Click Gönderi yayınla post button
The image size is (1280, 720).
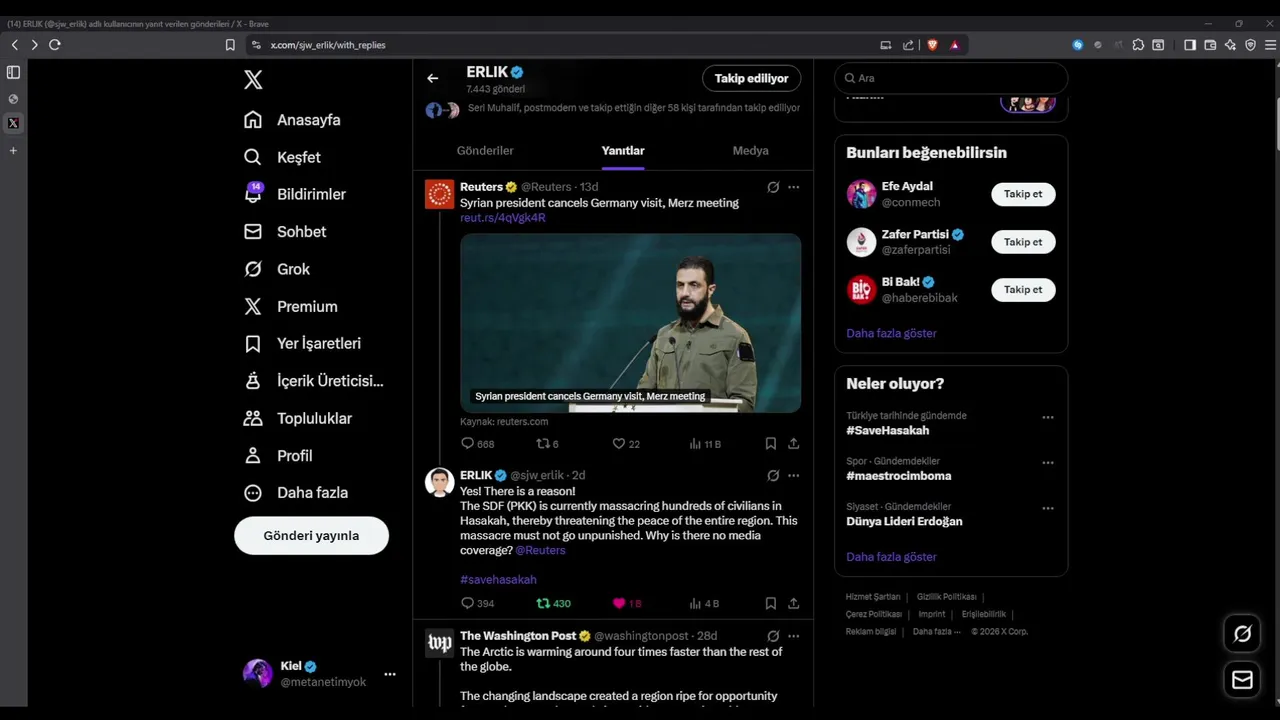point(311,535)
